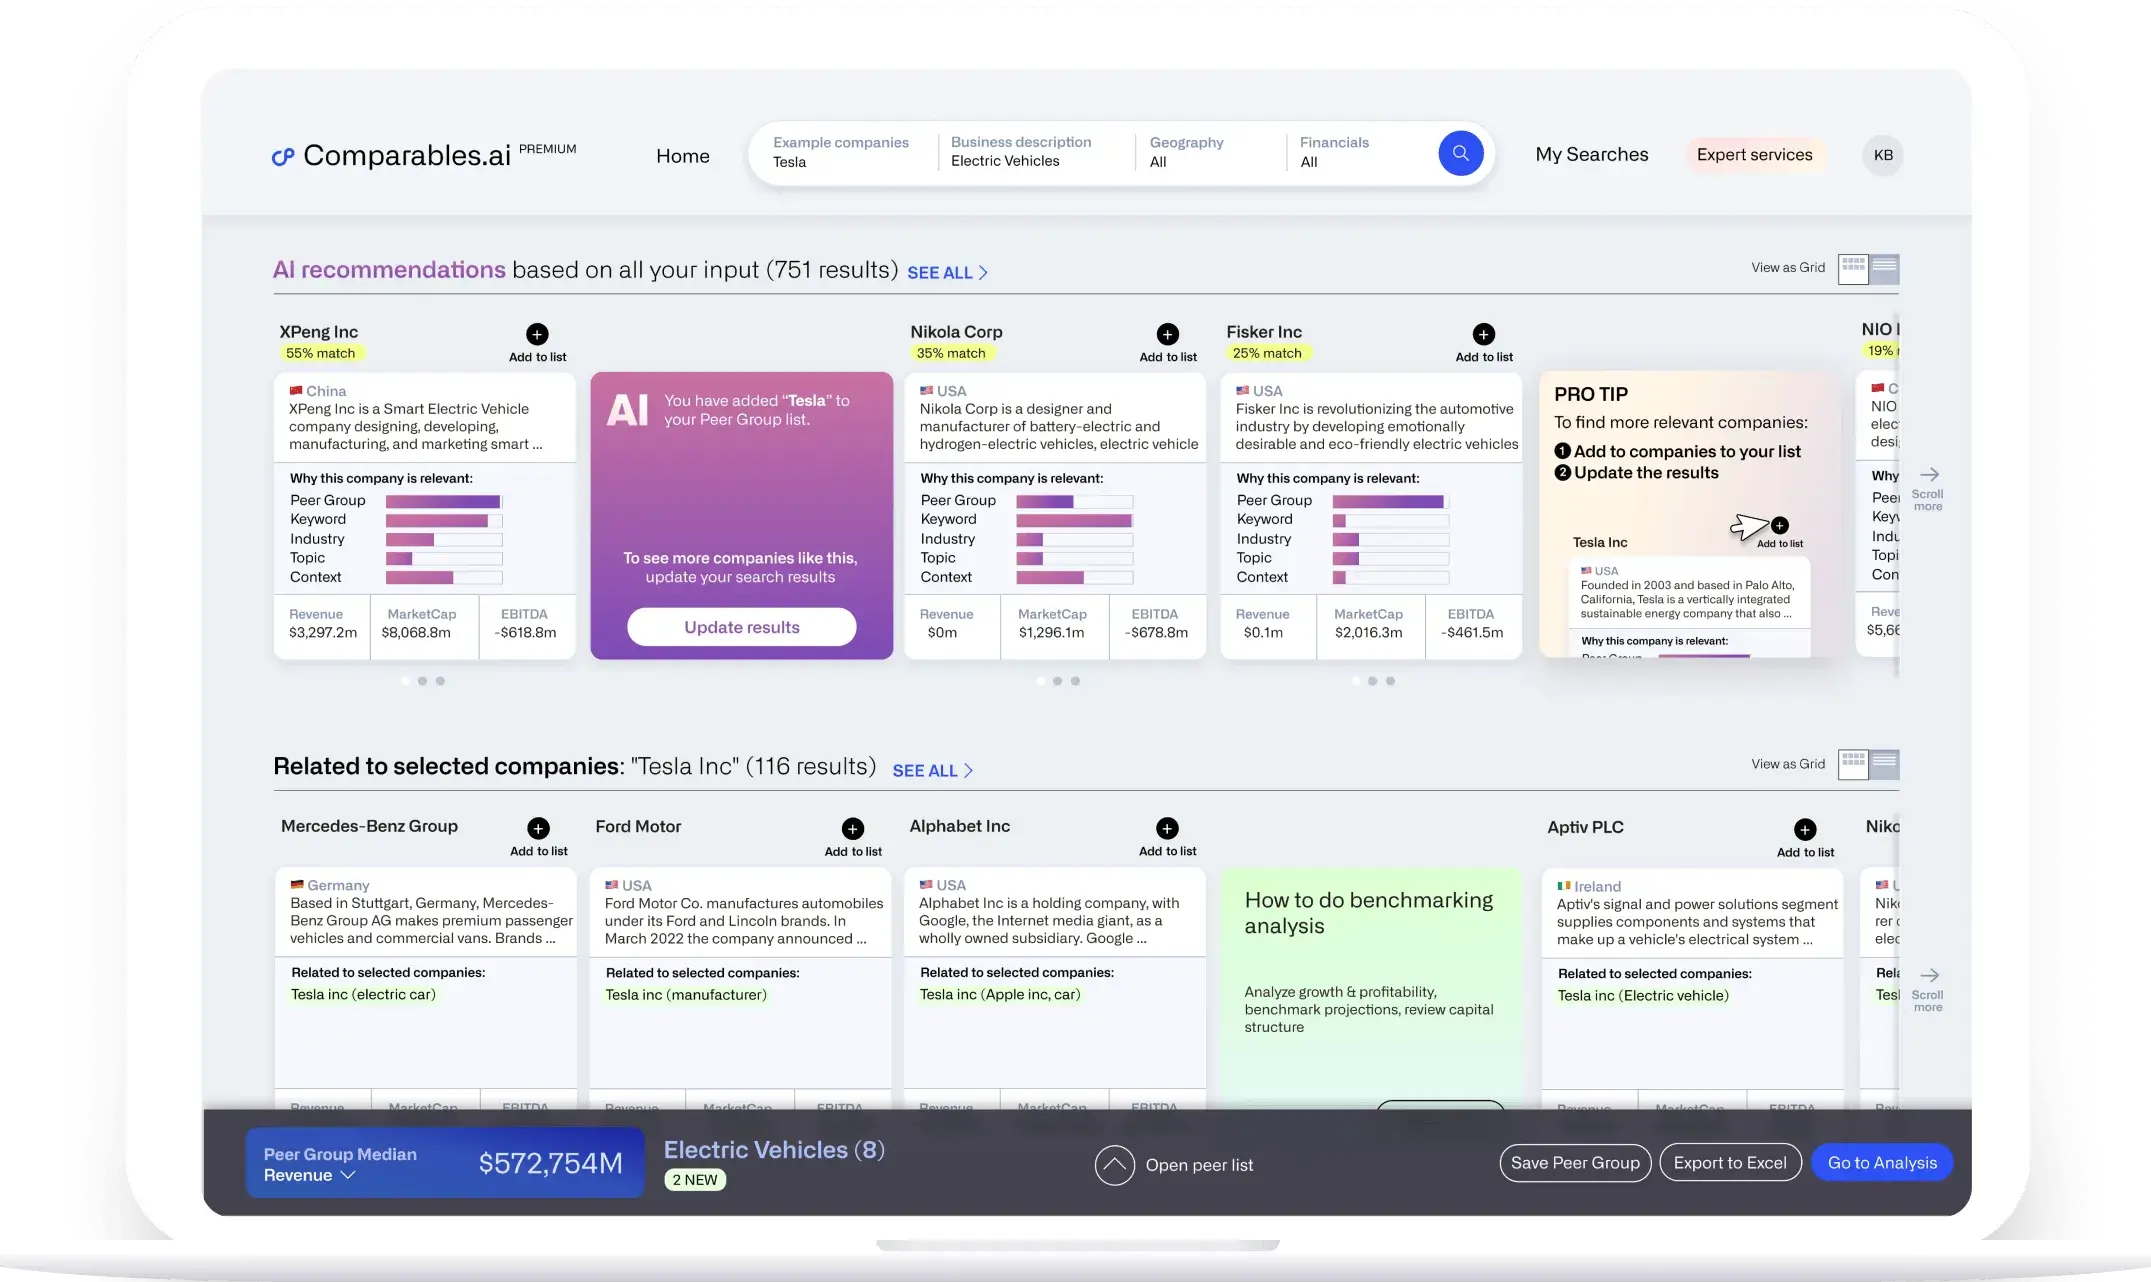
Task: Add XPeng Inc to list
Action: 537,334
